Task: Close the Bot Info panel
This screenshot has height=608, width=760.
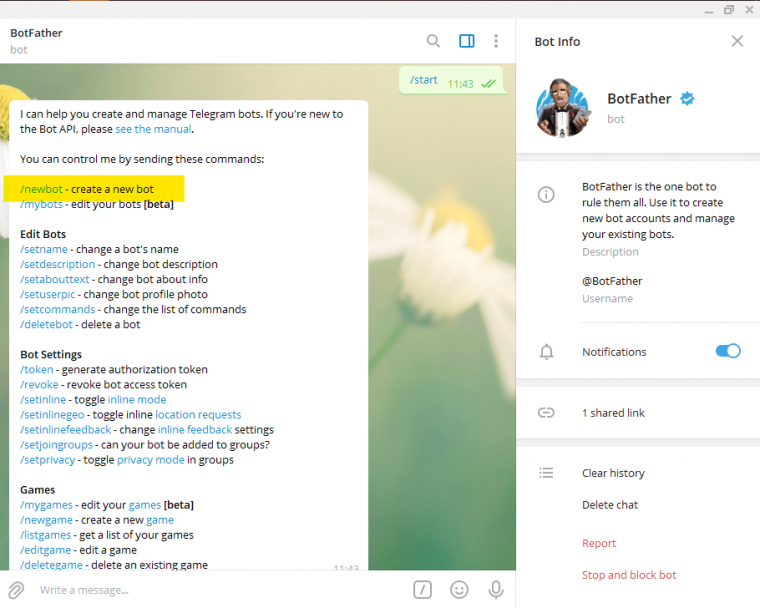Action: pyautogui.click(x=737, y=41)
